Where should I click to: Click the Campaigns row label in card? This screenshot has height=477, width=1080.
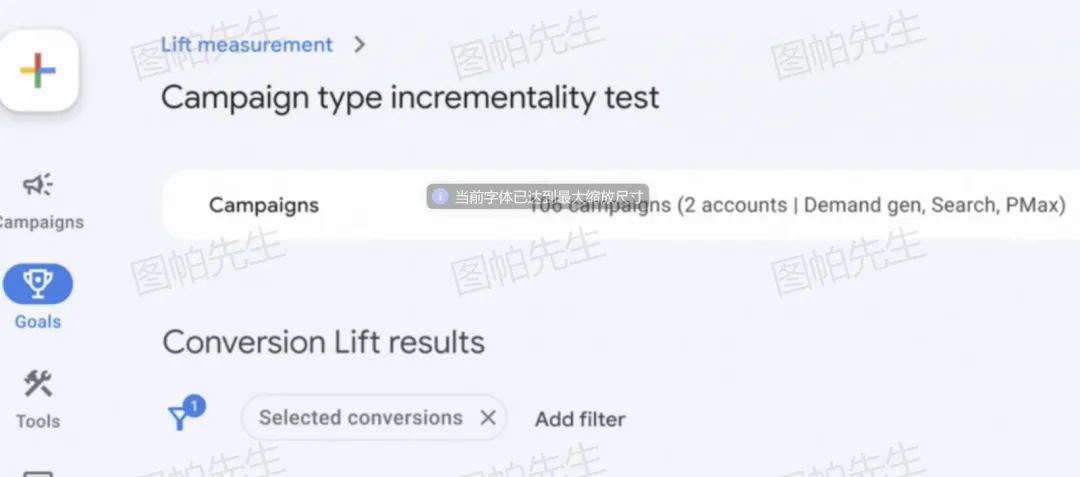(264, 206)
